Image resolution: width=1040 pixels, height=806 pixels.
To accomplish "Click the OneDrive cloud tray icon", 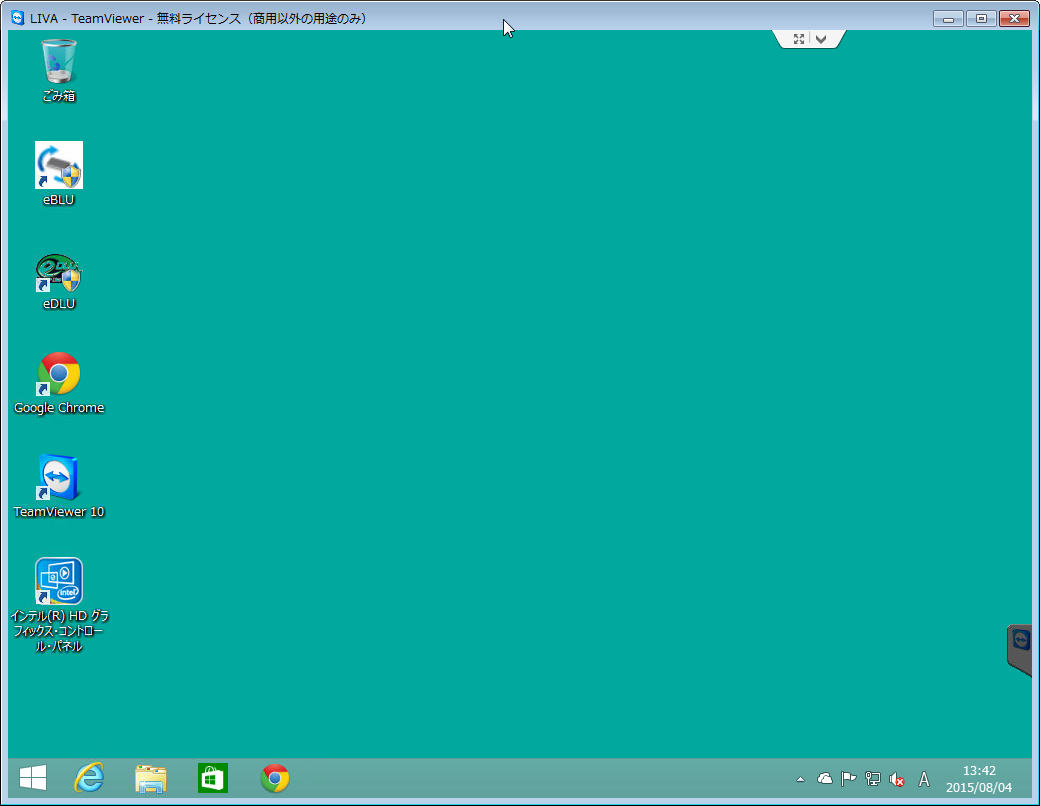I will point(824,779).
